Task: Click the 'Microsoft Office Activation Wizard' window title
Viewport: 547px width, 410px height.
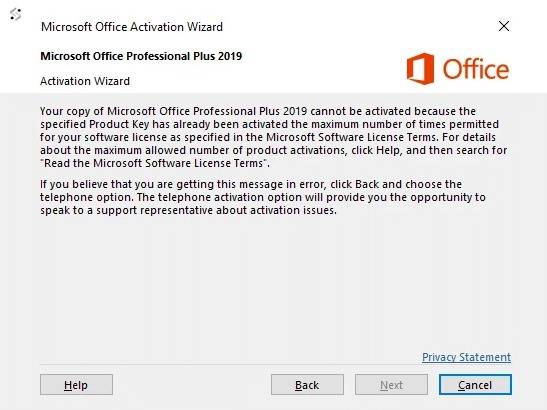Action: 132,27
